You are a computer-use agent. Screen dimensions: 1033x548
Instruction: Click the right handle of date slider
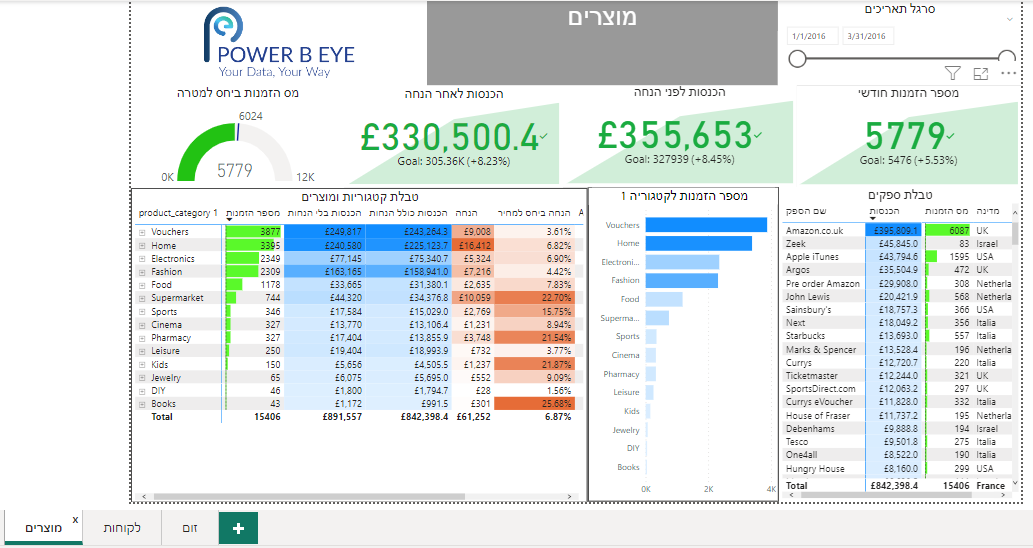point(1007,59)
